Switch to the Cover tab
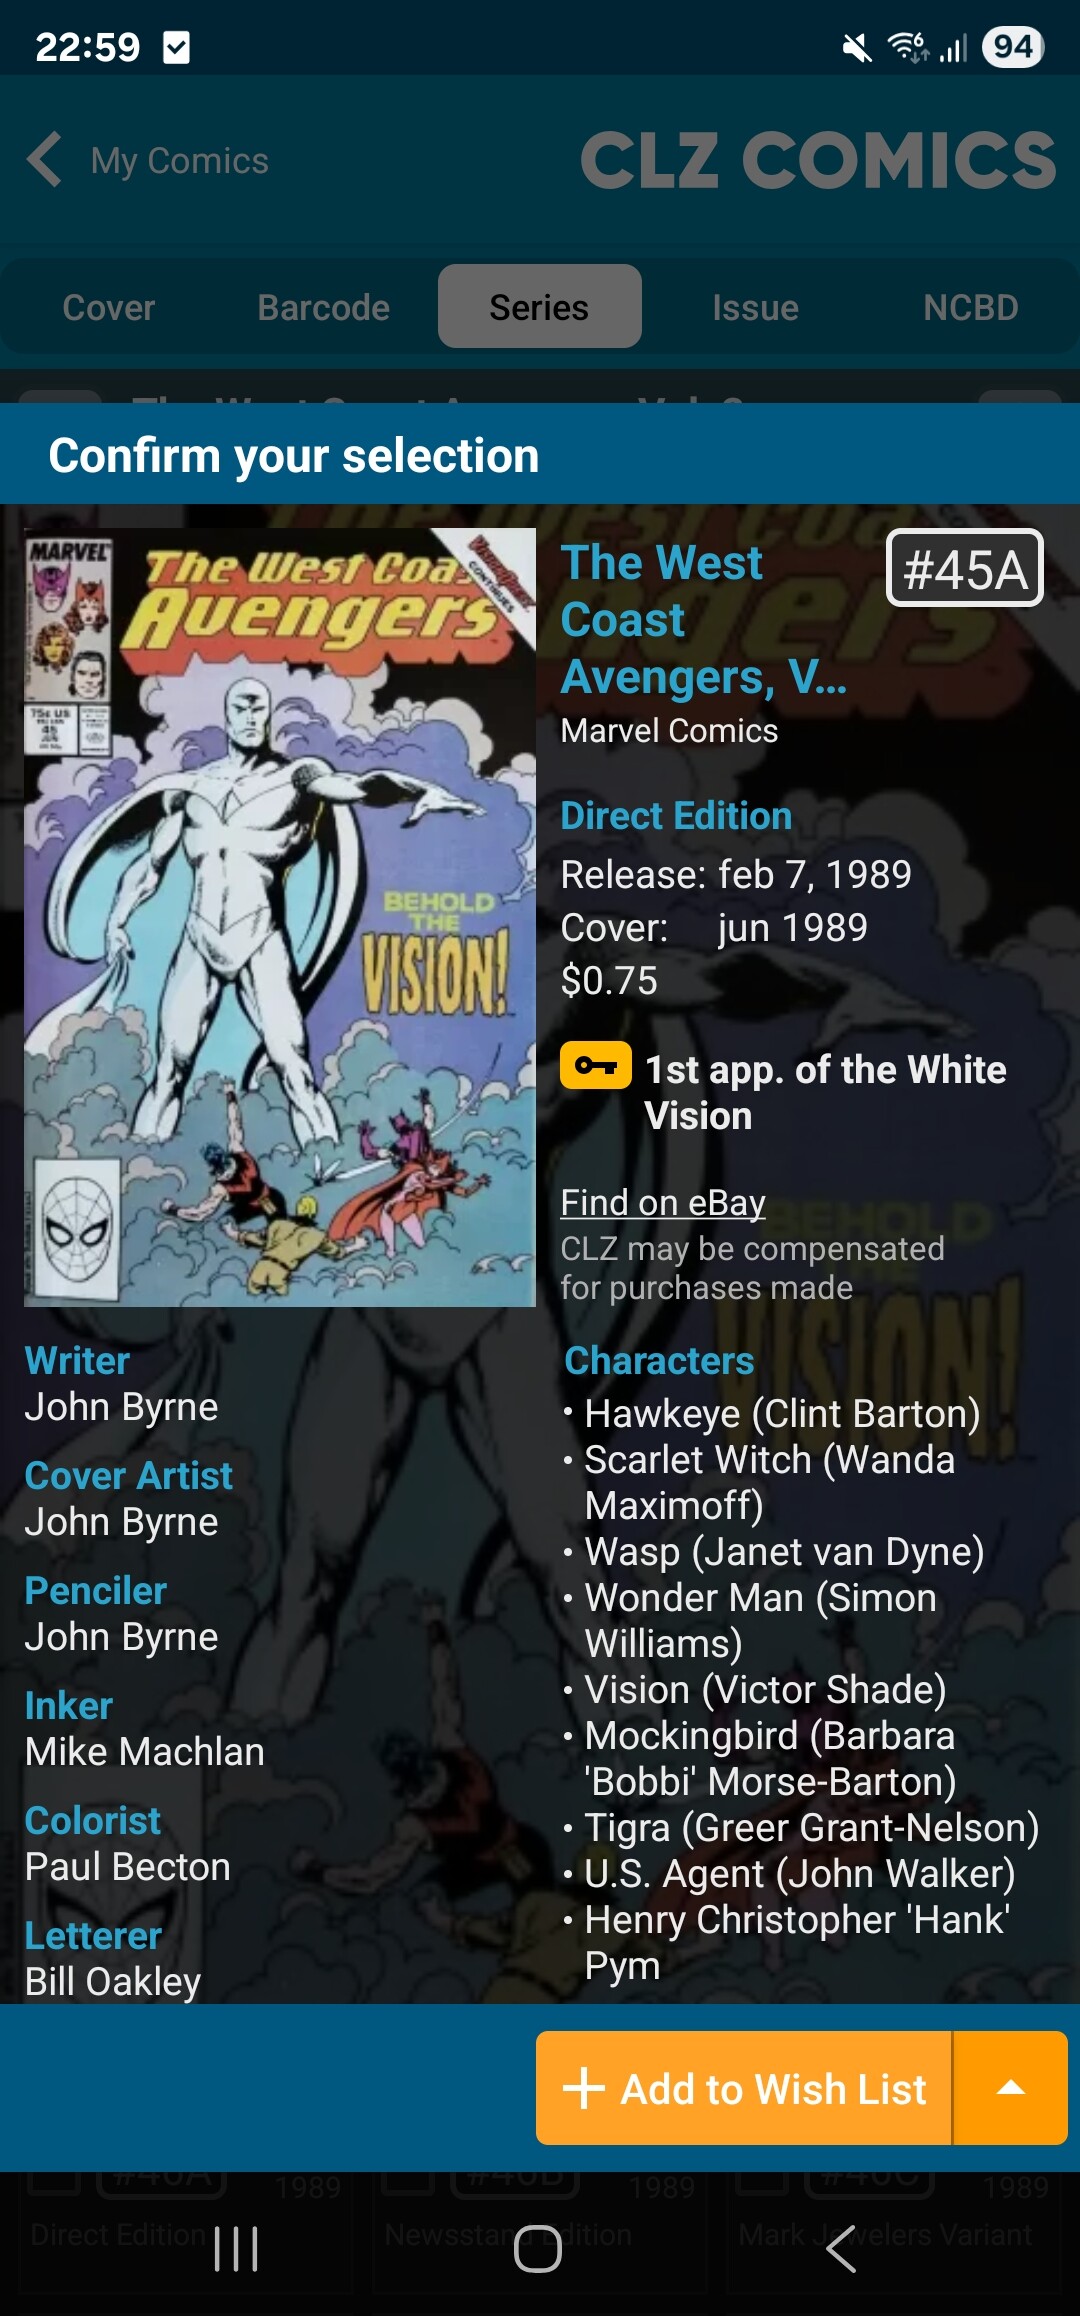Image resolution: width=1080 pixels, height=2316 pixels. point(109,307)
